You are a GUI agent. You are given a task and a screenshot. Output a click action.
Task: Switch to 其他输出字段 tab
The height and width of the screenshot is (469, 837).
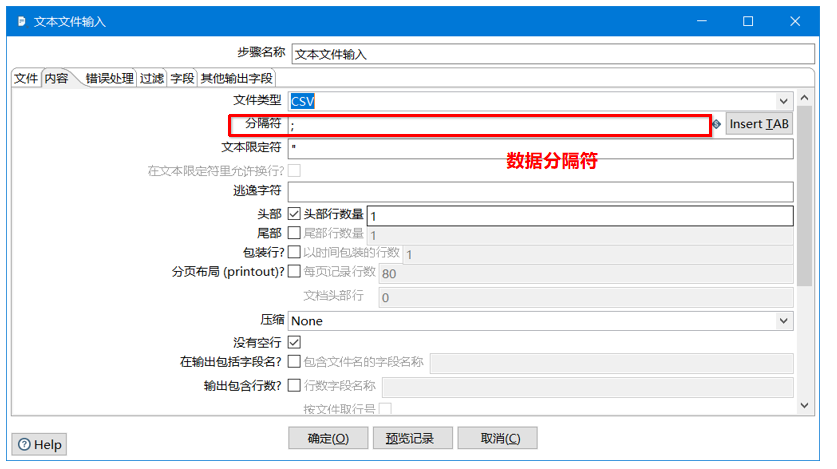tap(236, 78)
